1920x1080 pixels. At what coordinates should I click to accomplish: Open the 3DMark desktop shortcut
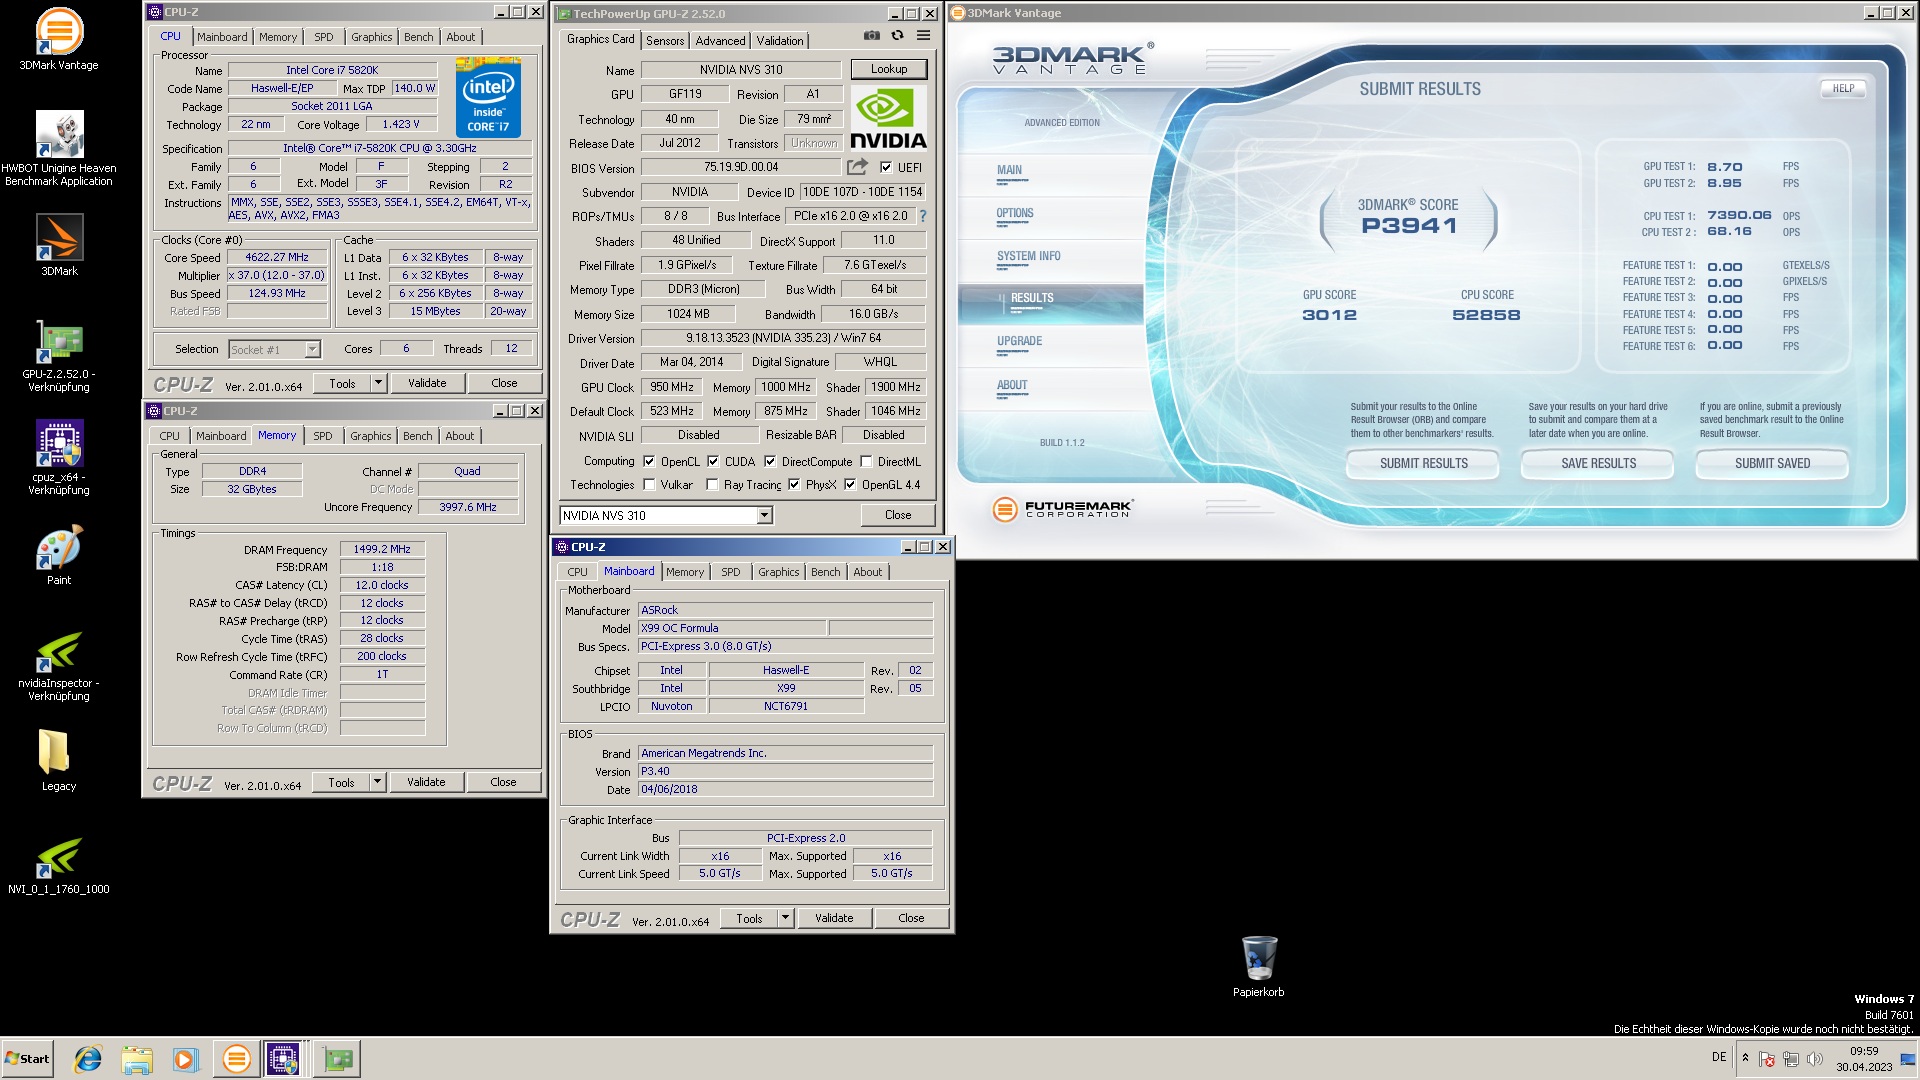(59, 245)
